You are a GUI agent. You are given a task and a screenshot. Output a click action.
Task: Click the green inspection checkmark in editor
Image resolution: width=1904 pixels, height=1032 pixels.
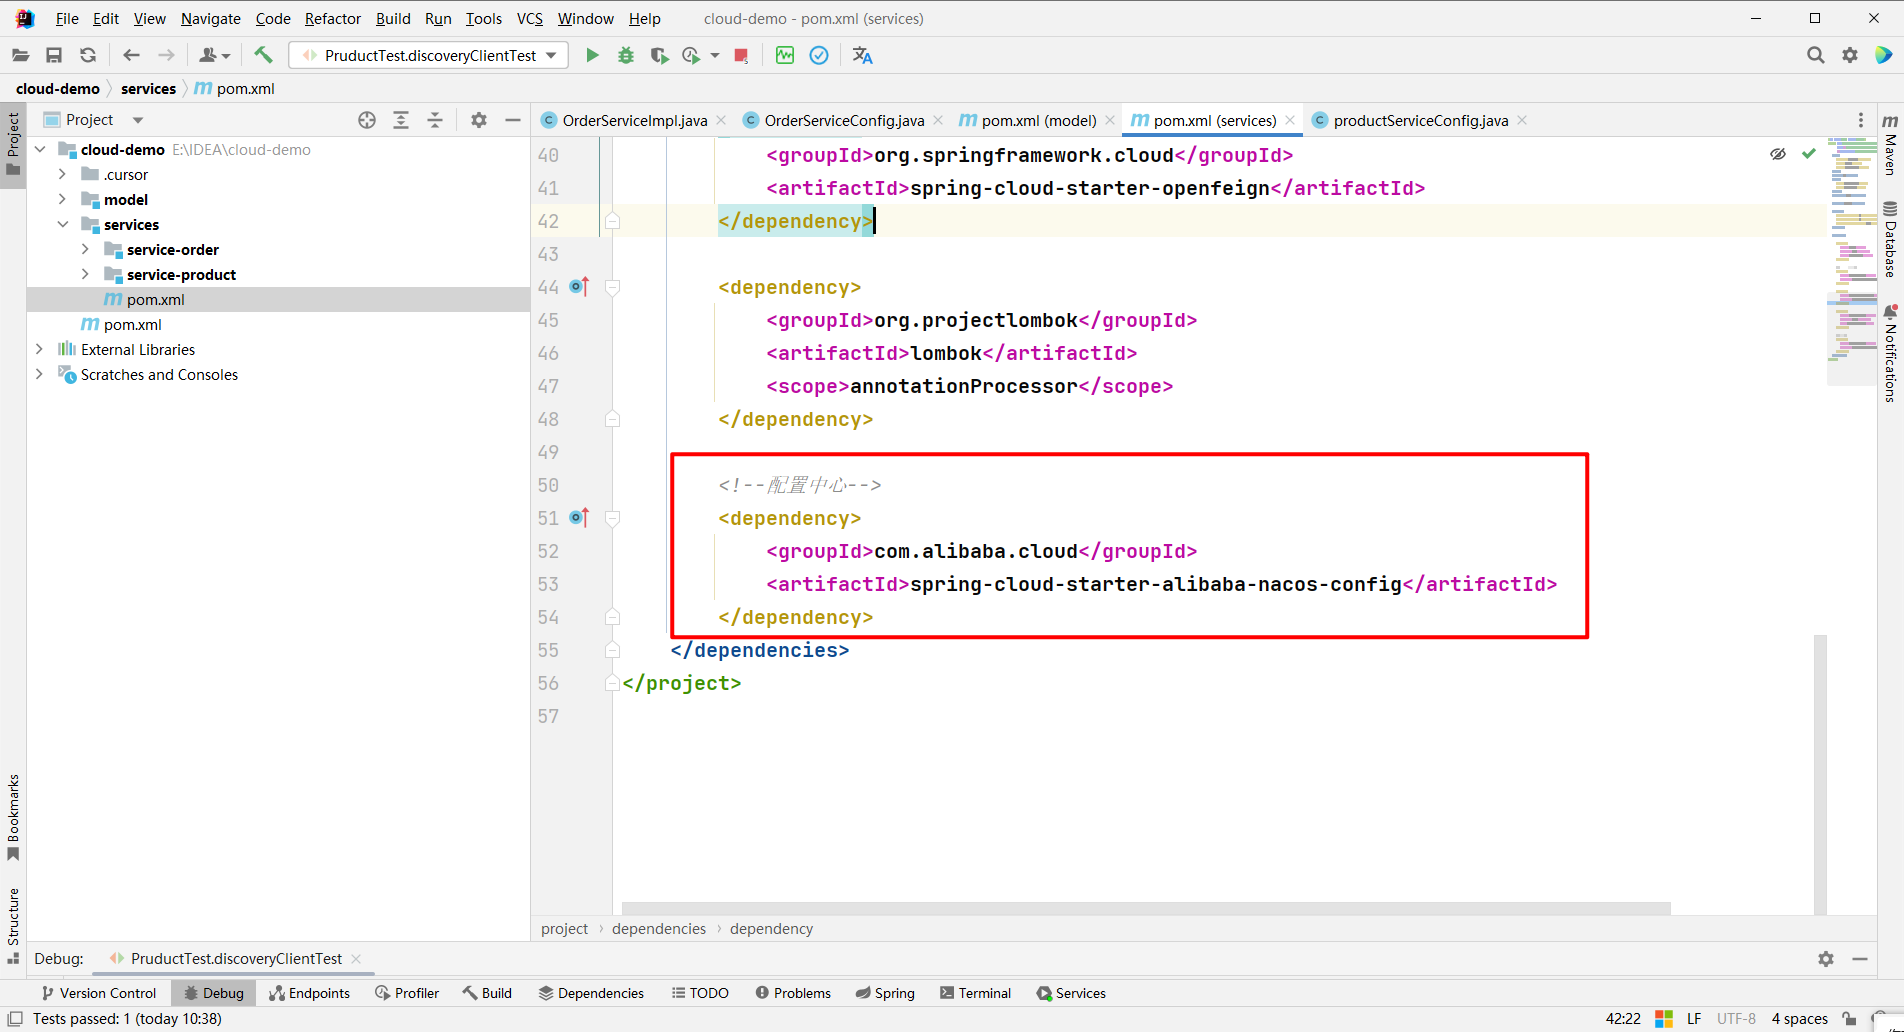[x=1809, y=154]
